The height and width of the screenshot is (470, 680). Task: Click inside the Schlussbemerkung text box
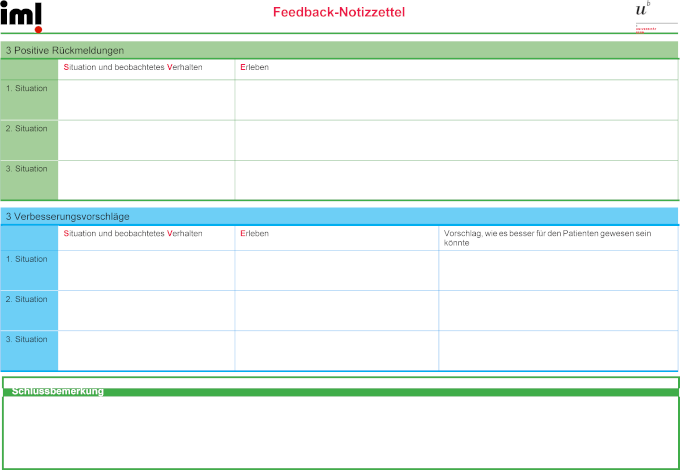pos(341,432)
